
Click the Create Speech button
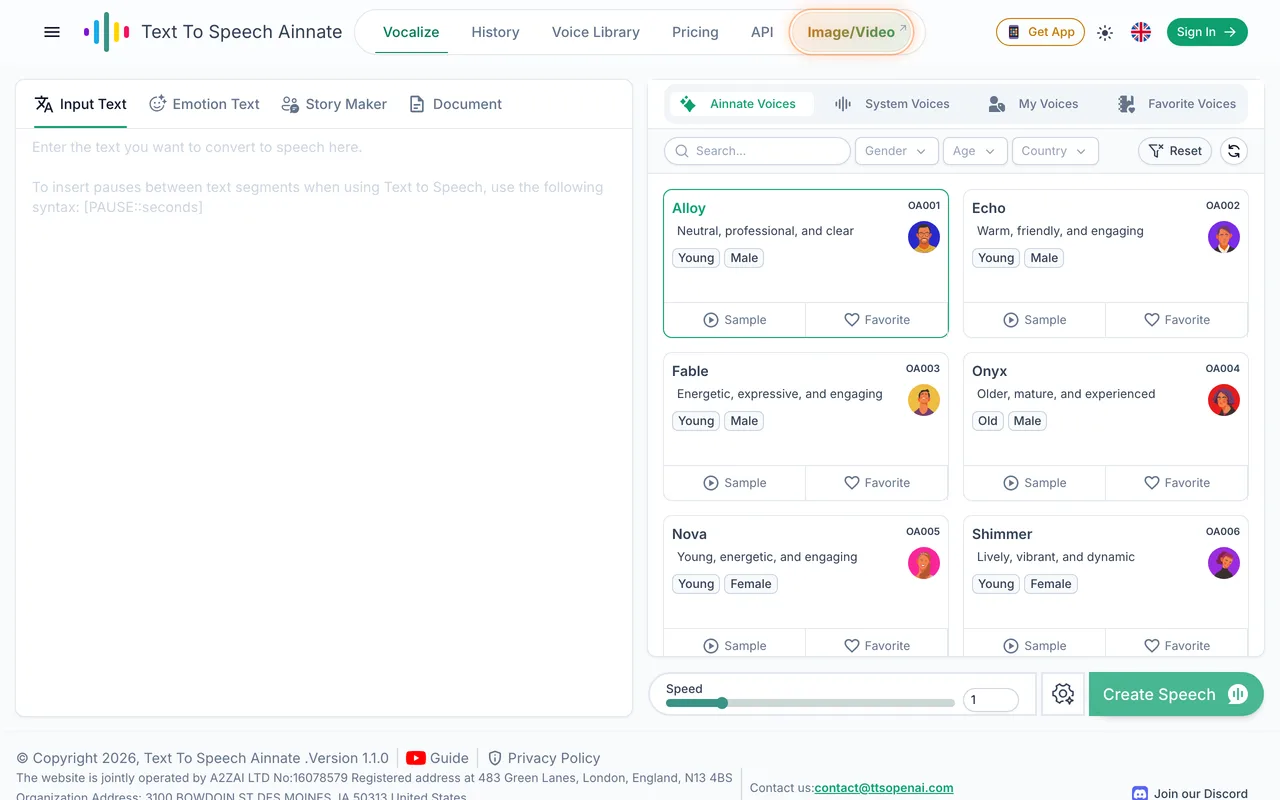coord(1176,694)
